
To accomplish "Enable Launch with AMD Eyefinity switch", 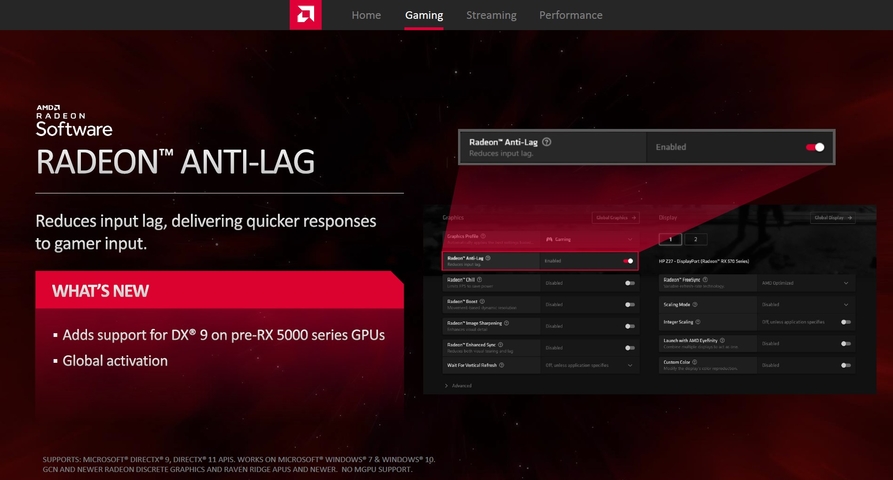I will click(846, 343).
